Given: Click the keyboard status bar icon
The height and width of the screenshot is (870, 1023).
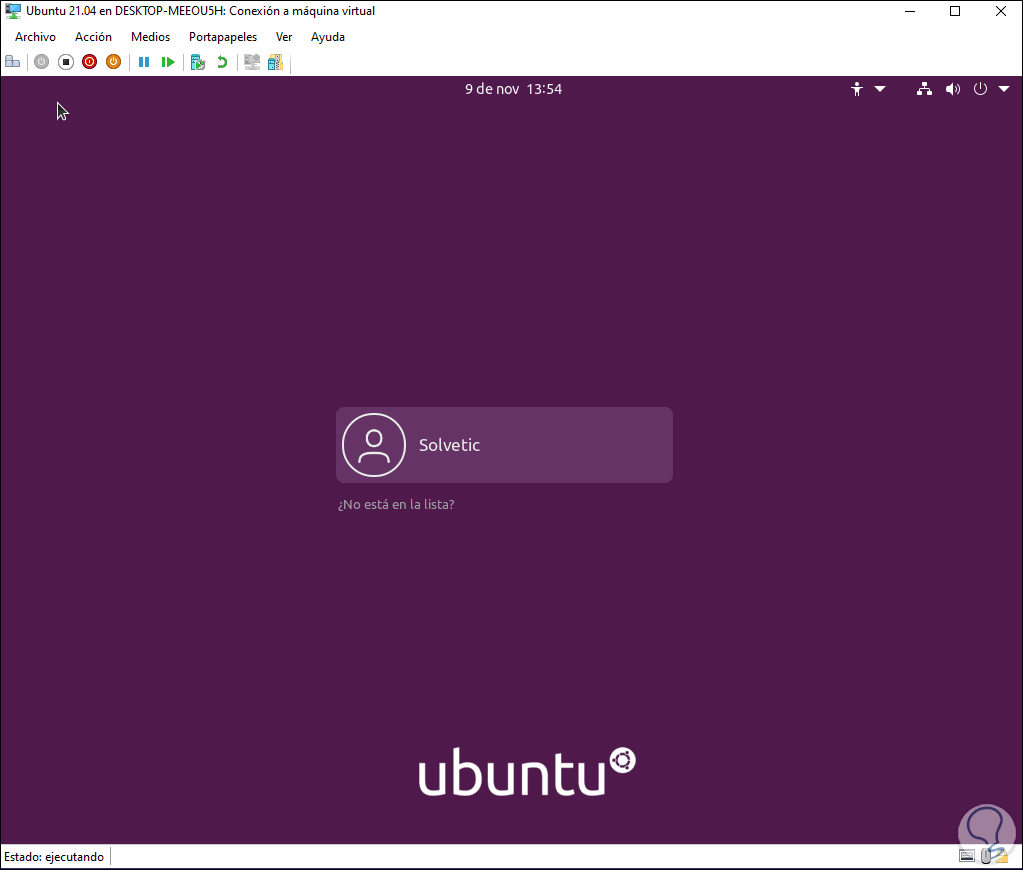Looking at the screenshot, I should 967,856.
